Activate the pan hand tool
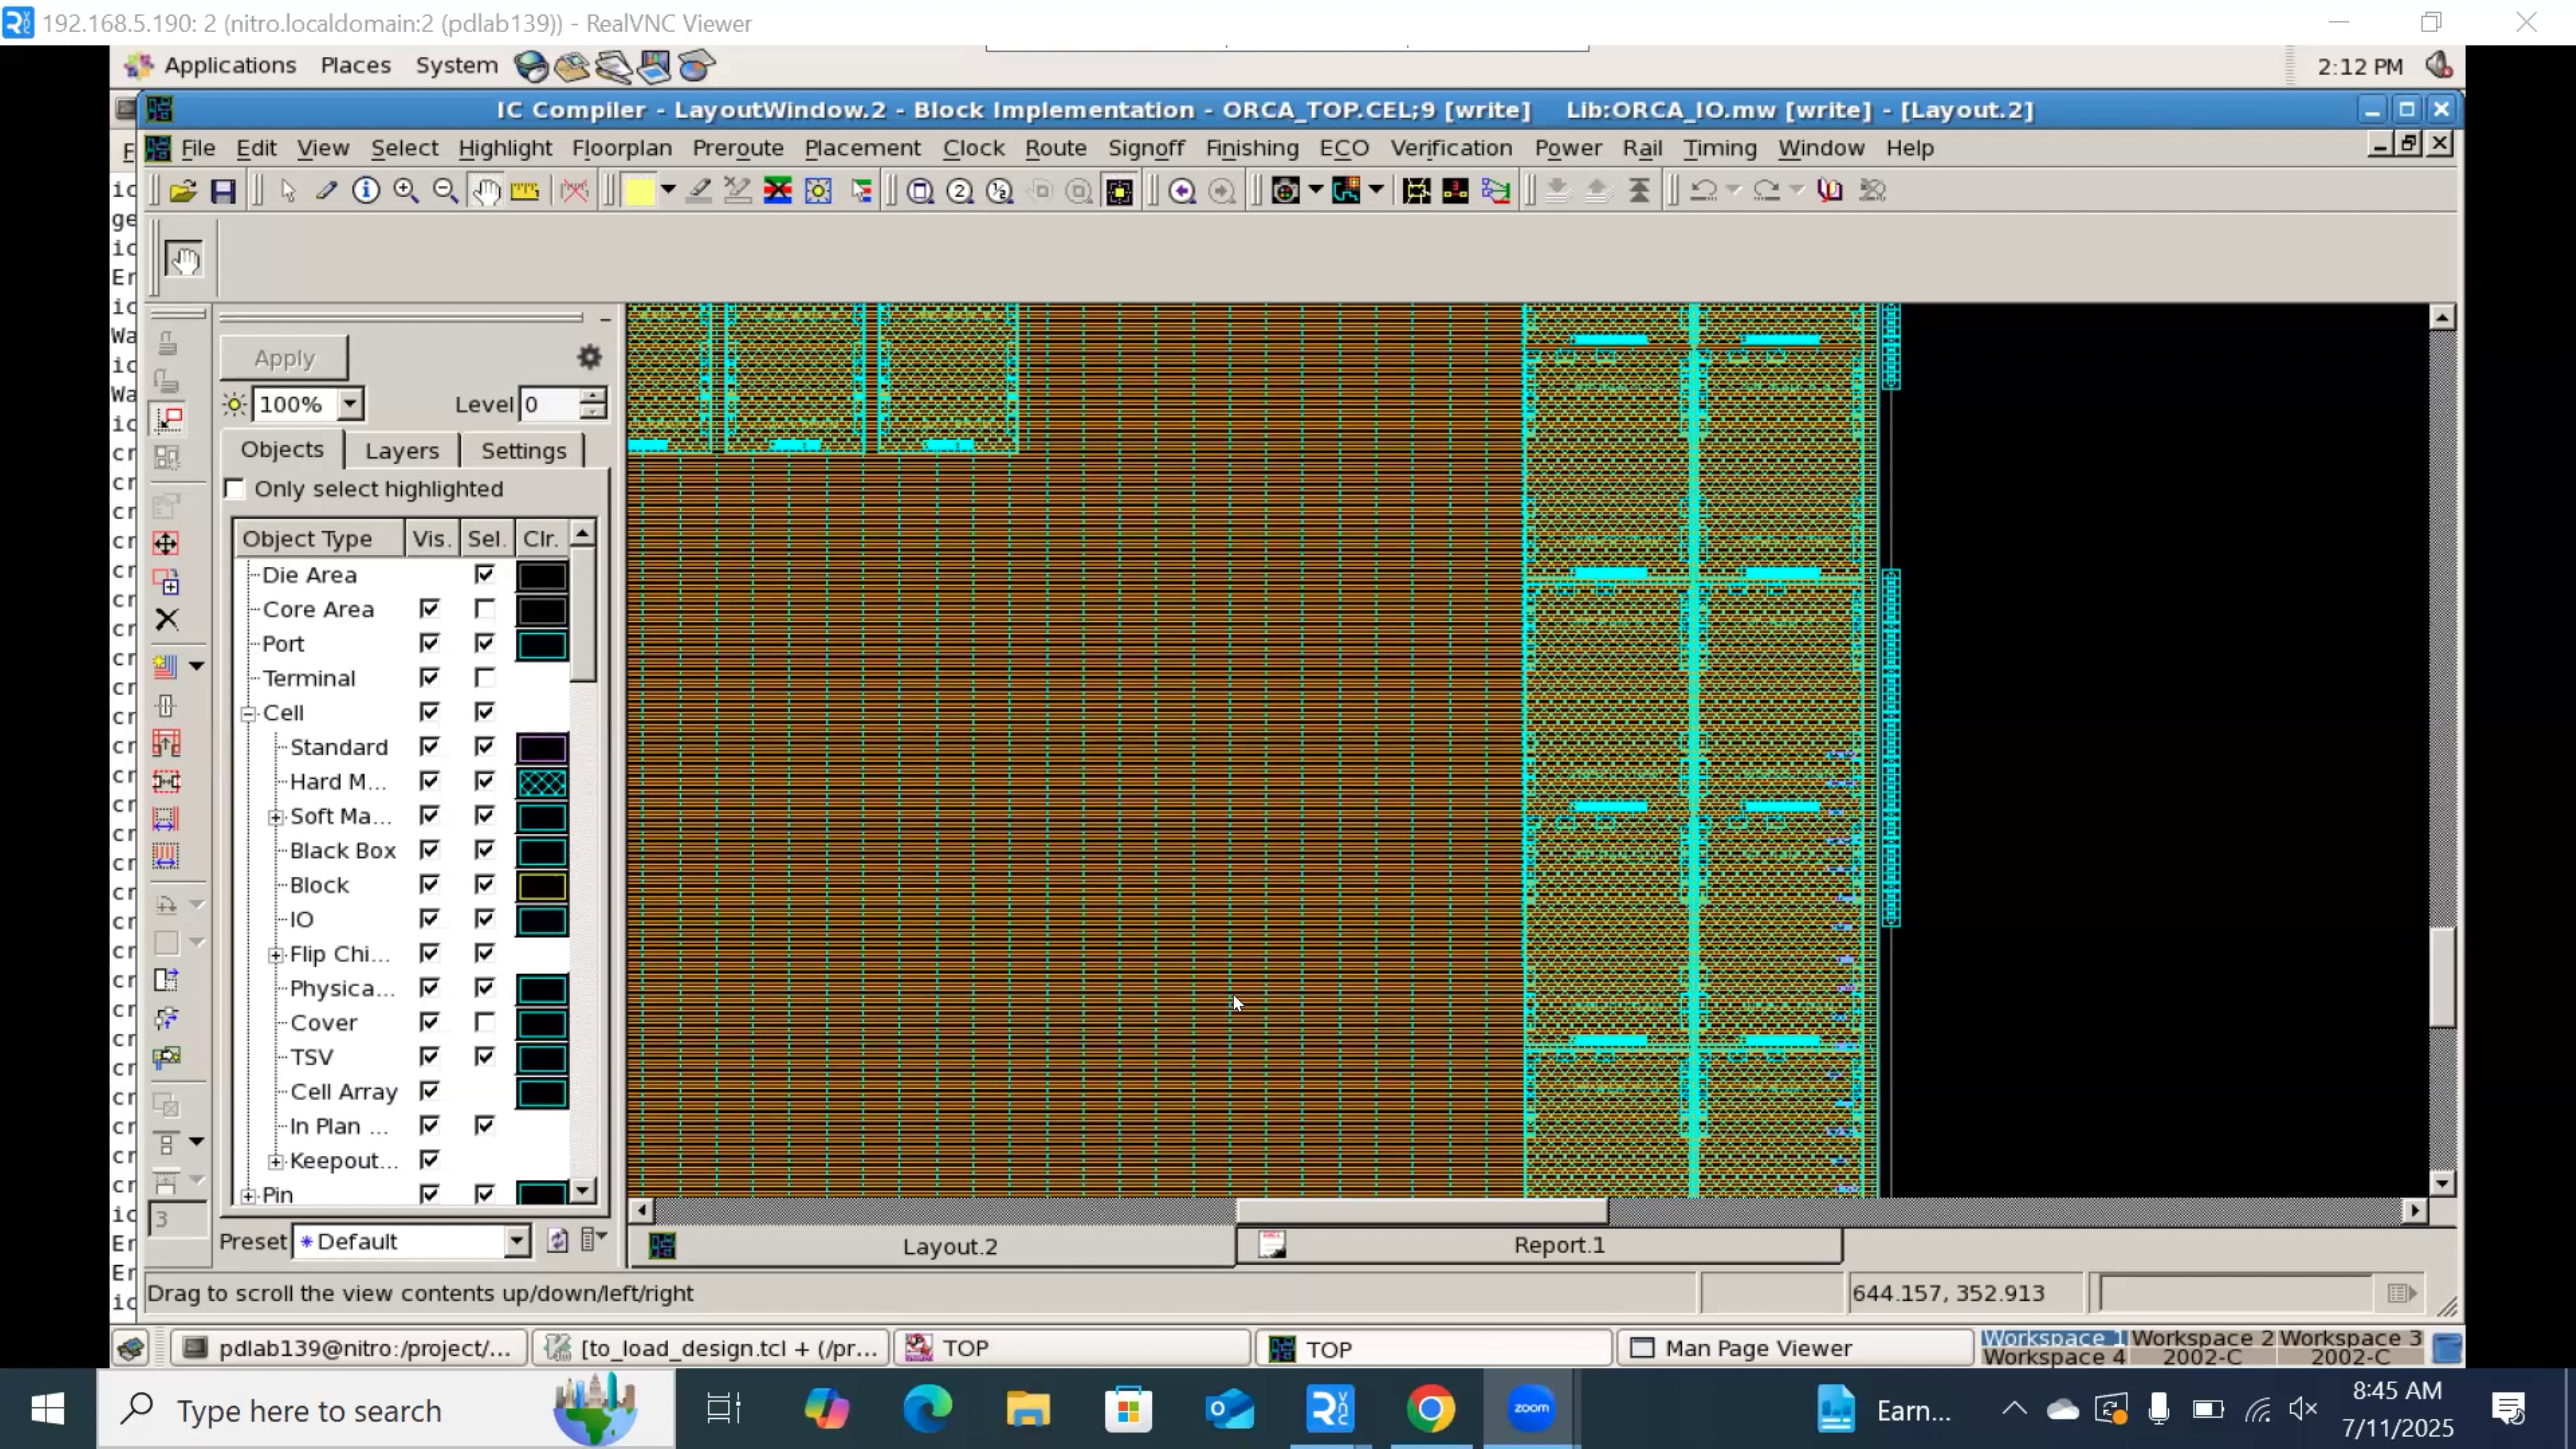 tap(487, 190)
